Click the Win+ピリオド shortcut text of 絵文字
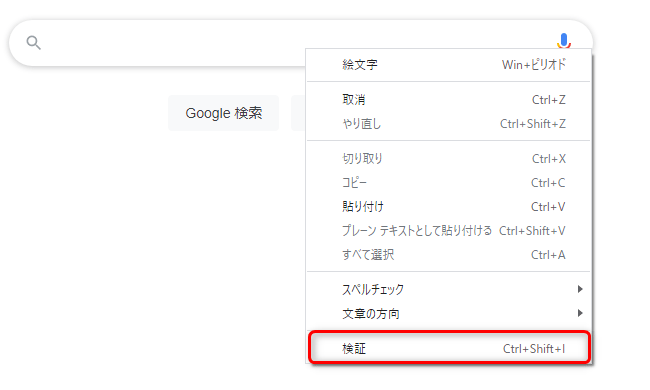This screenshot has height=390, width=650. click(534, 65)
